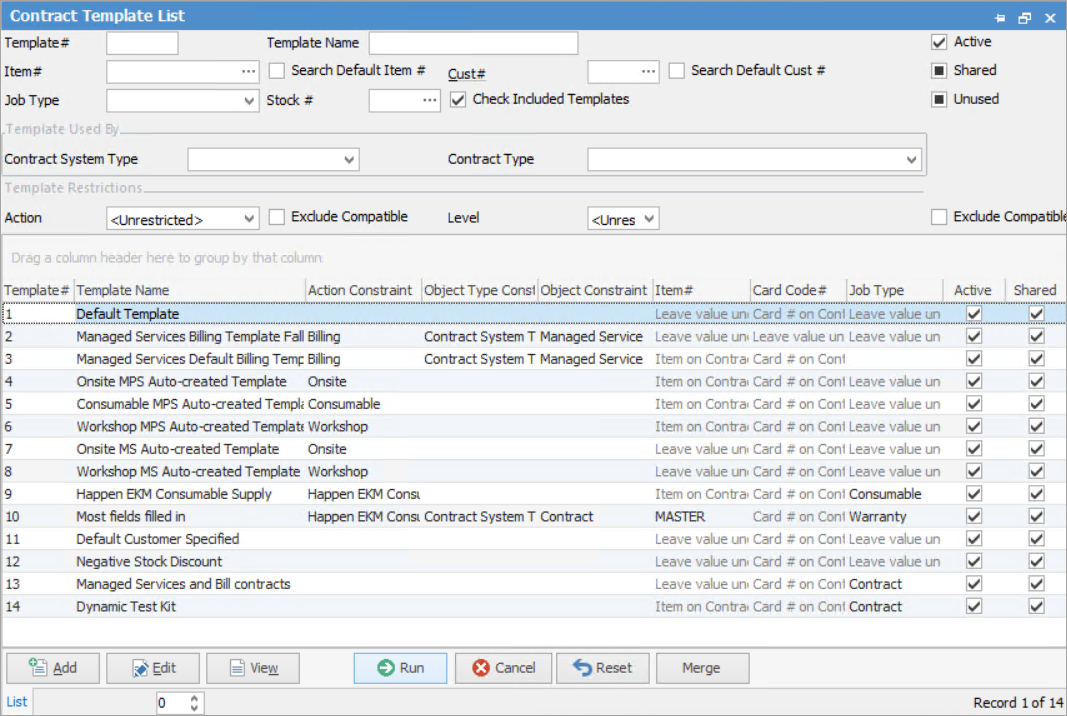
Task: Expand the Contract System Type dropdown
Action: [x=349, y=159]
